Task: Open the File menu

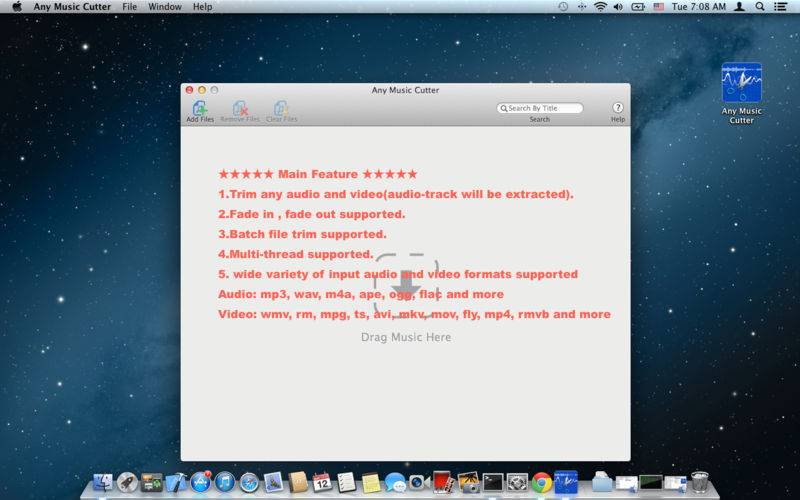Action: 130,7
